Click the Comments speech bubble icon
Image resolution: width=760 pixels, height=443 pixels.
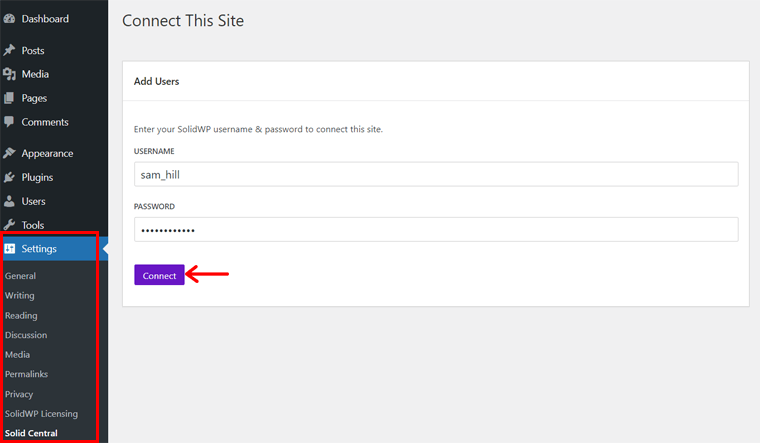click(9, 122)
